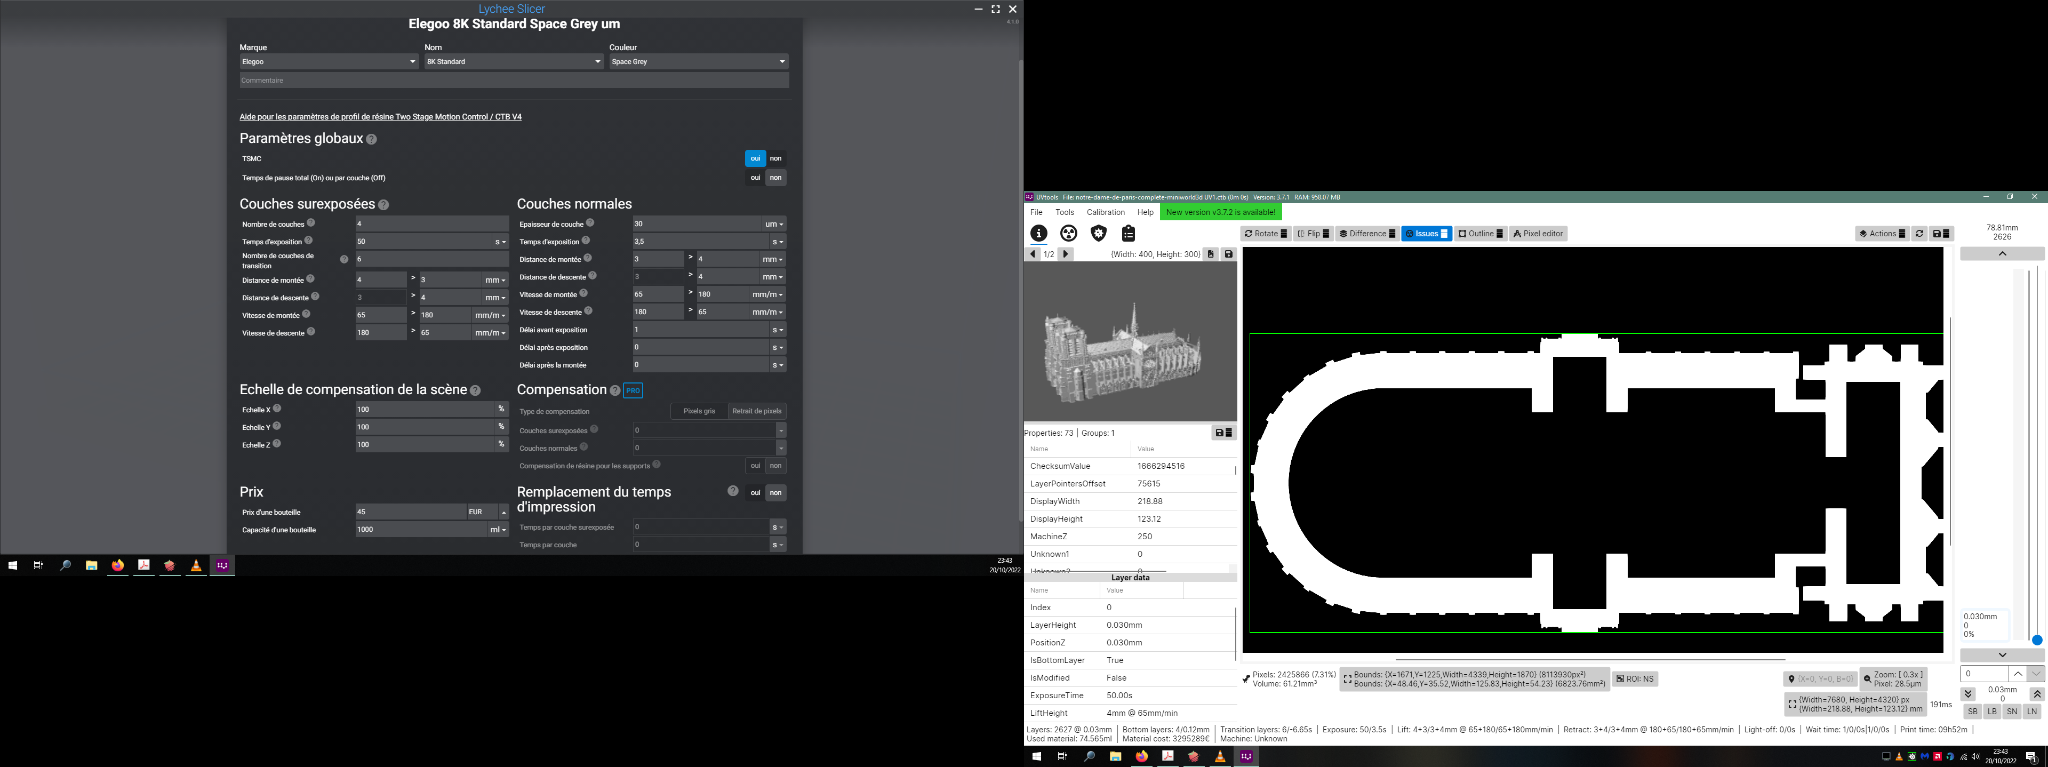Open the Help menu in UVtools
The image size is (2048, 767).
[1145, 212]
